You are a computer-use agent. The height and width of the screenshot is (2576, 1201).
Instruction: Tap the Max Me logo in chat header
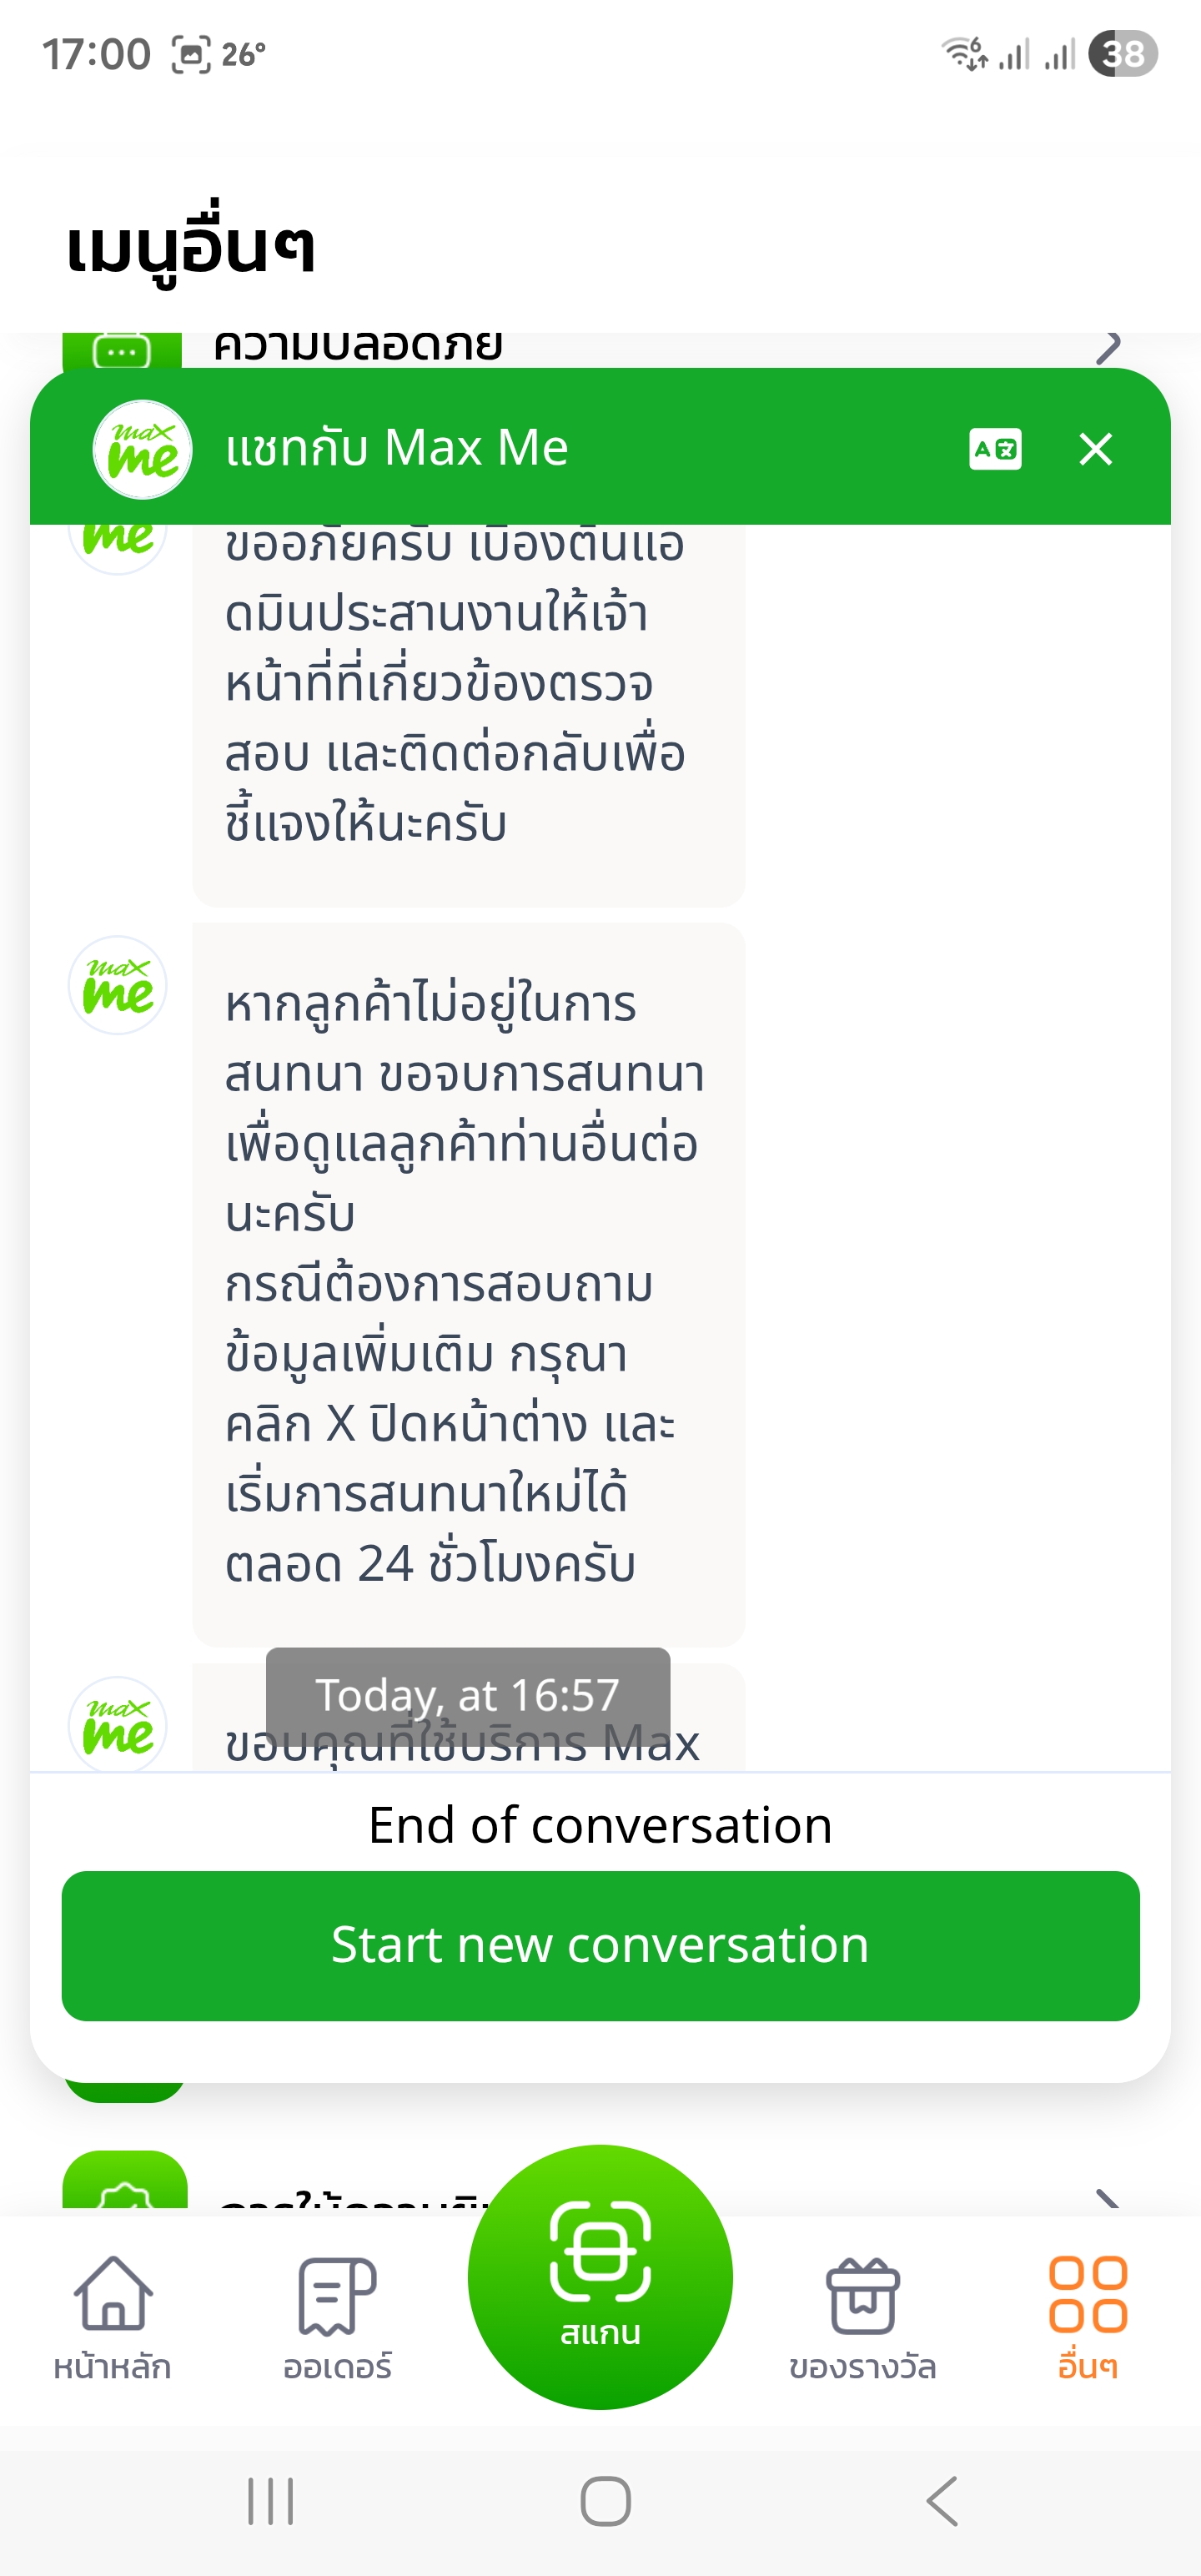[142, 449]
